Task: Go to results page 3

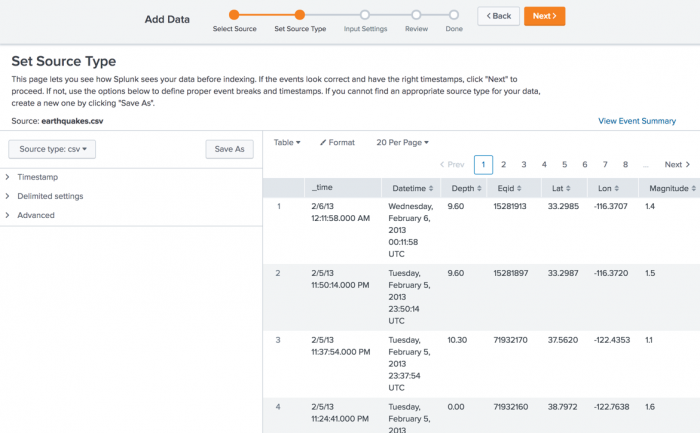Action: 524,165
